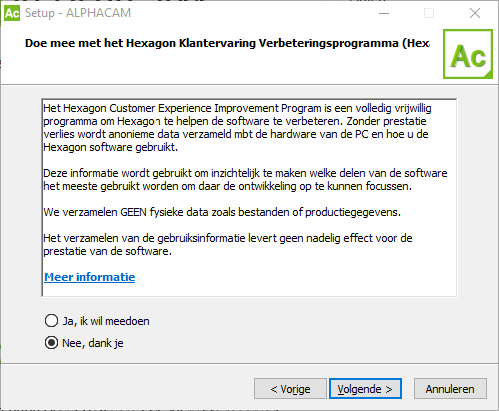
Task: Select the "Ja, ik wil meedoen" radio button
Action: 51,321
